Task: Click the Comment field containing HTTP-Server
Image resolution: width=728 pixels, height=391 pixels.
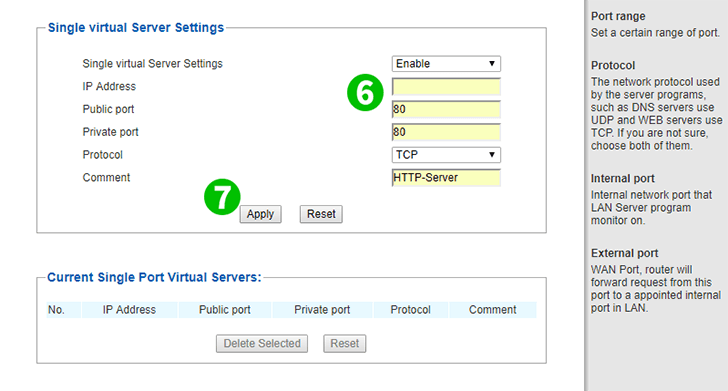Action: 446,177
